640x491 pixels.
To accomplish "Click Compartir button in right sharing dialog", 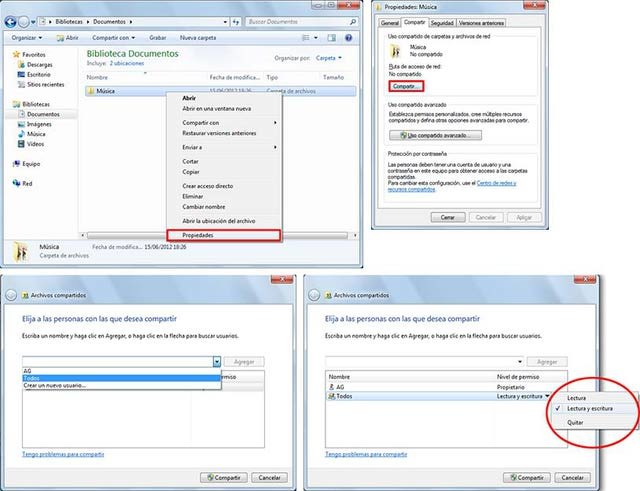I will [x=527, y=478].
